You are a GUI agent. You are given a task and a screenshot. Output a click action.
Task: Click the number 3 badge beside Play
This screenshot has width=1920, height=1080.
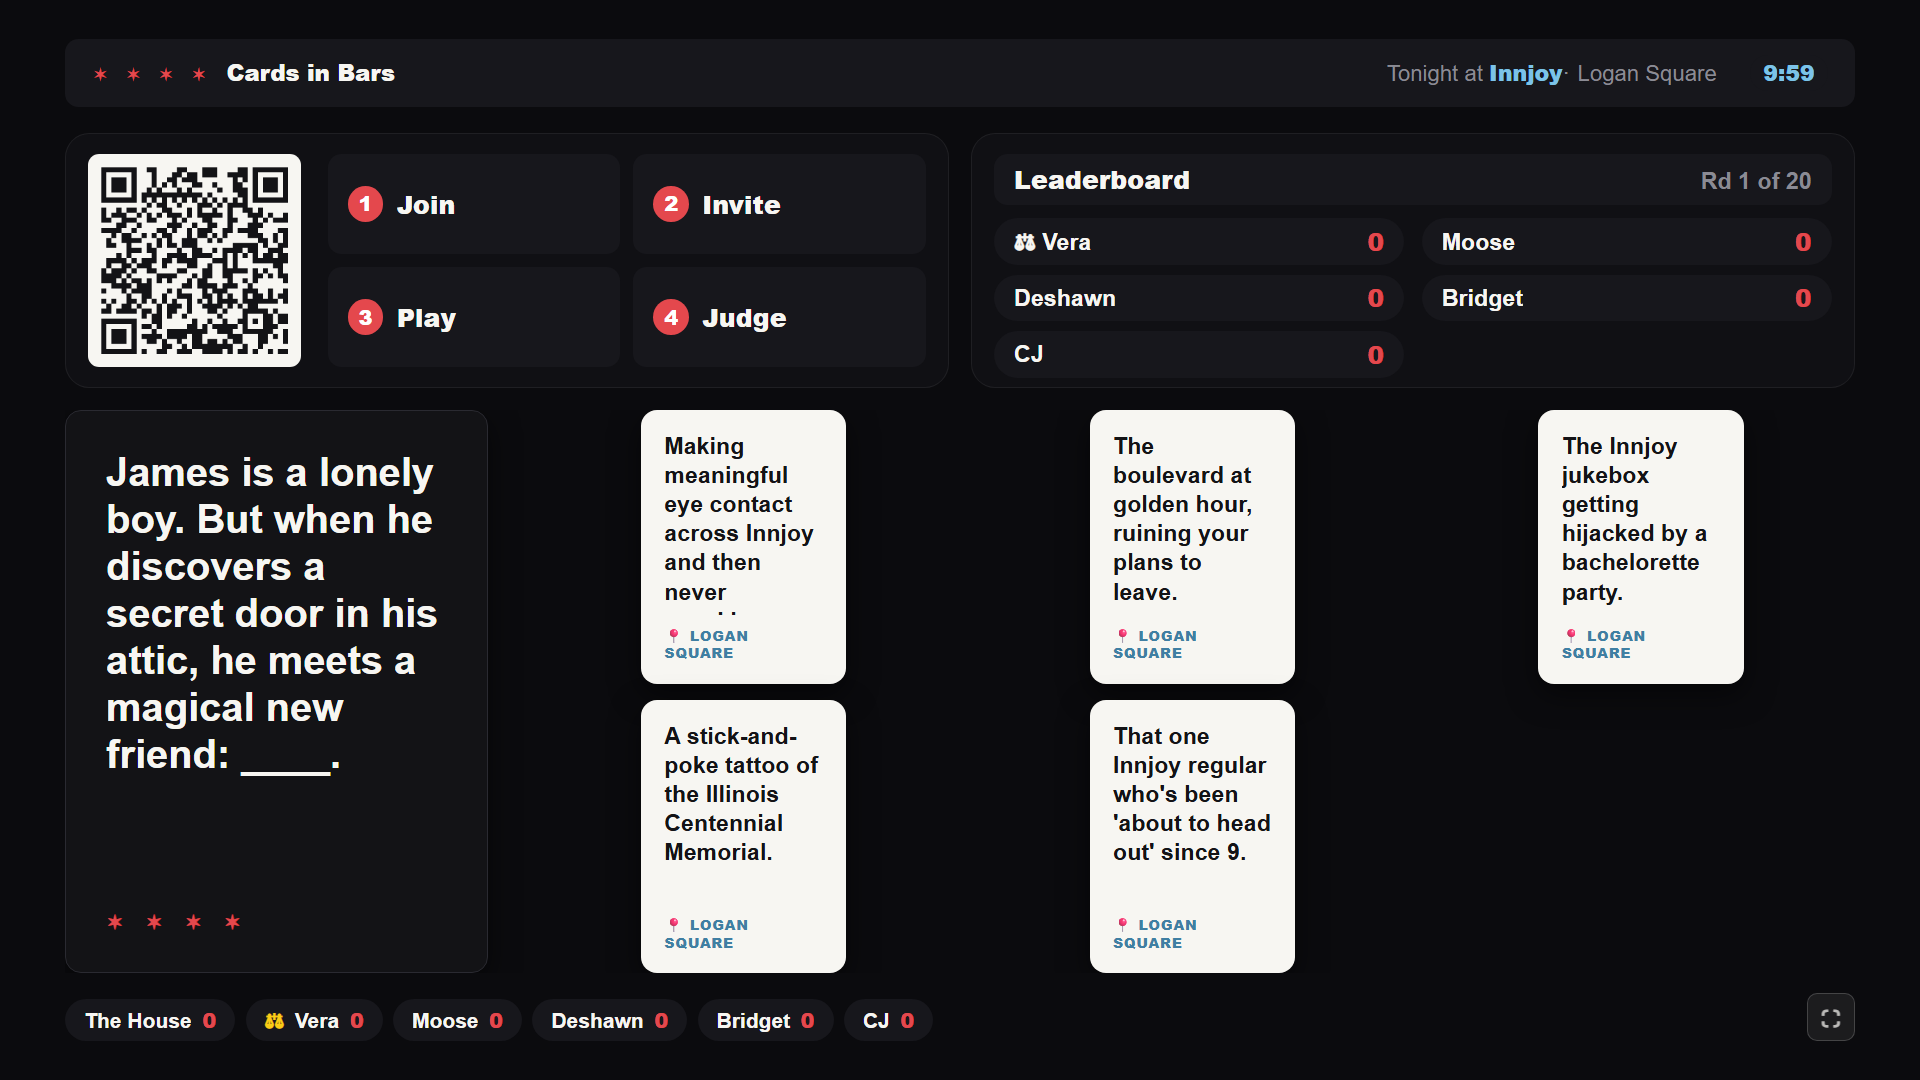coord(365,318)
